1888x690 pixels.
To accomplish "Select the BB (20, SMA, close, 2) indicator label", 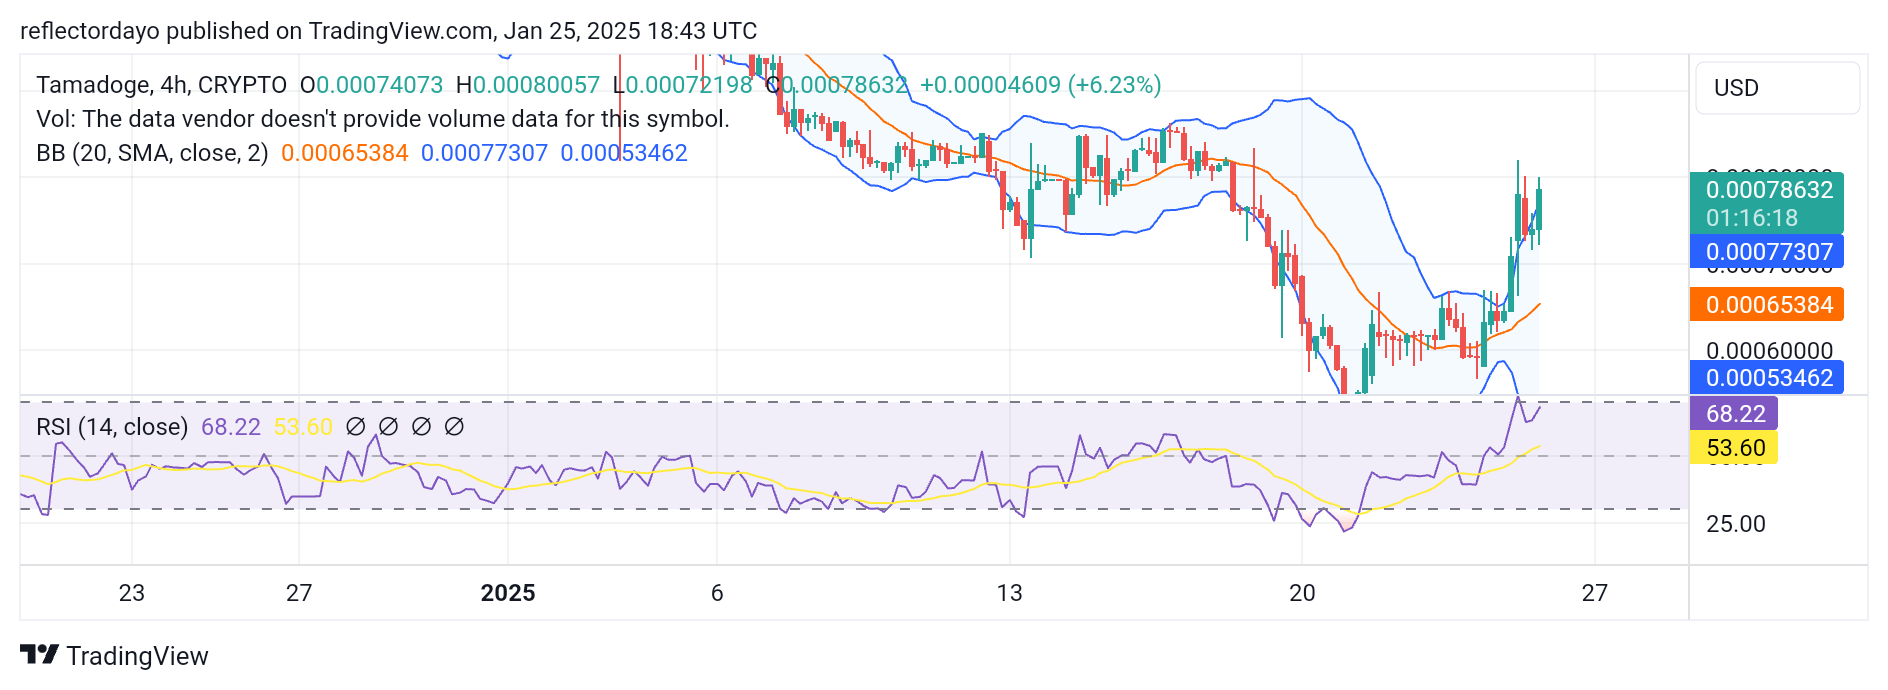I will pos(152,153).
